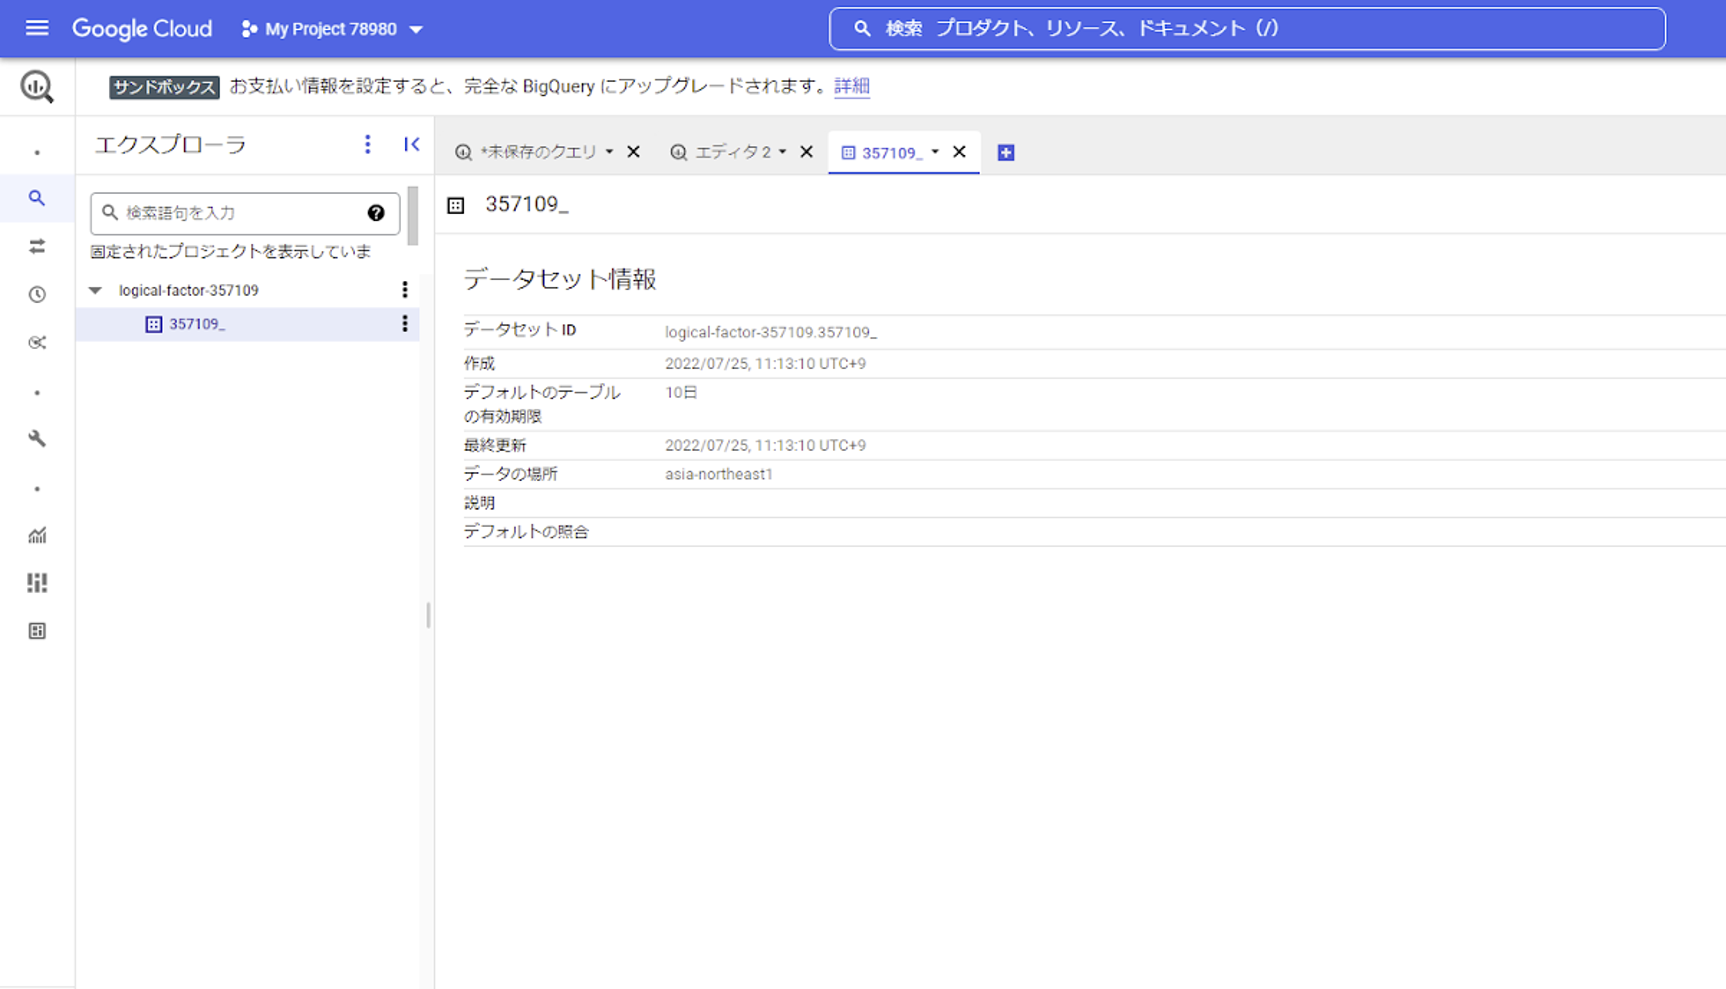
Task: Close the 未保存のクエリ tab
Action: [633, 152]
